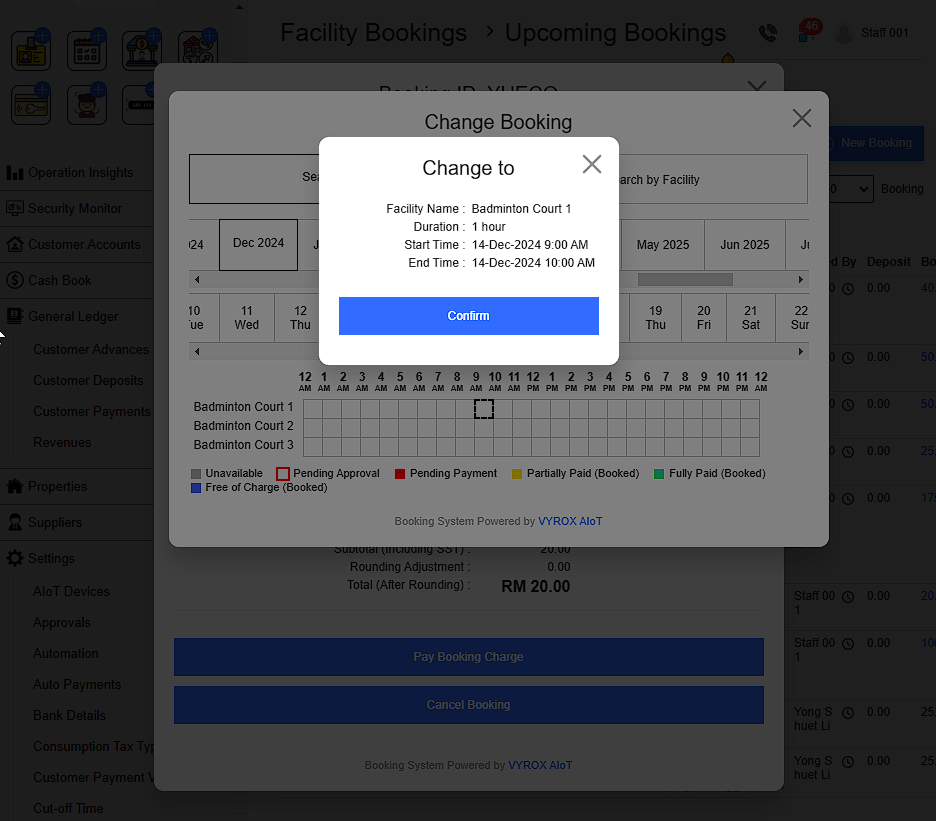Click the green phone call icon
Image resolution: width=936 pixels, height=821 pixels.
click(767, 33)
